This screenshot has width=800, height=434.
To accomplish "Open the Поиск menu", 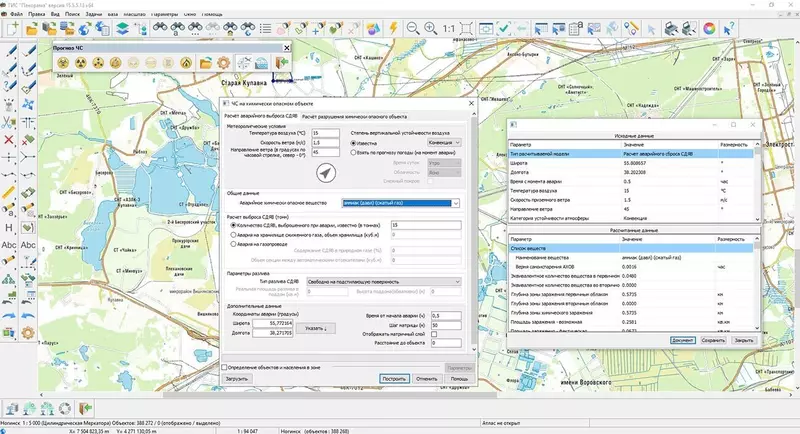I will [72, 14].
